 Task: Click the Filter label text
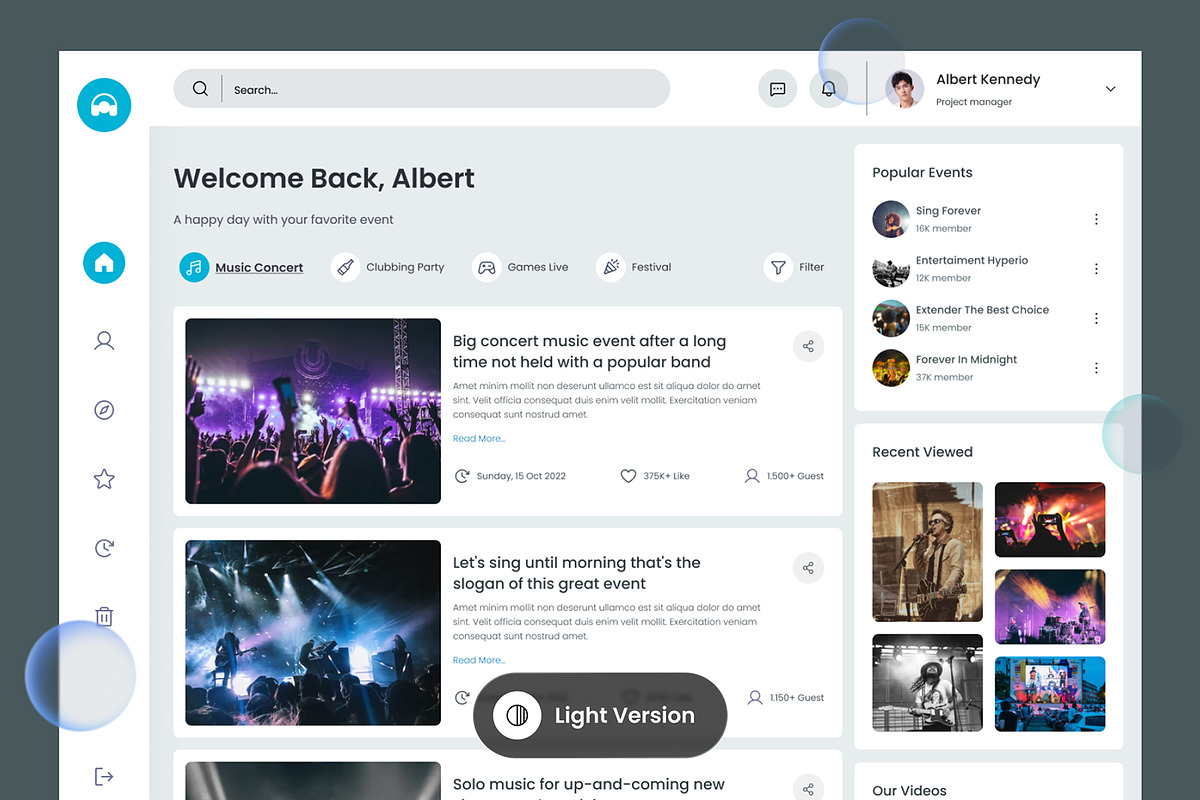coord(812,267)
